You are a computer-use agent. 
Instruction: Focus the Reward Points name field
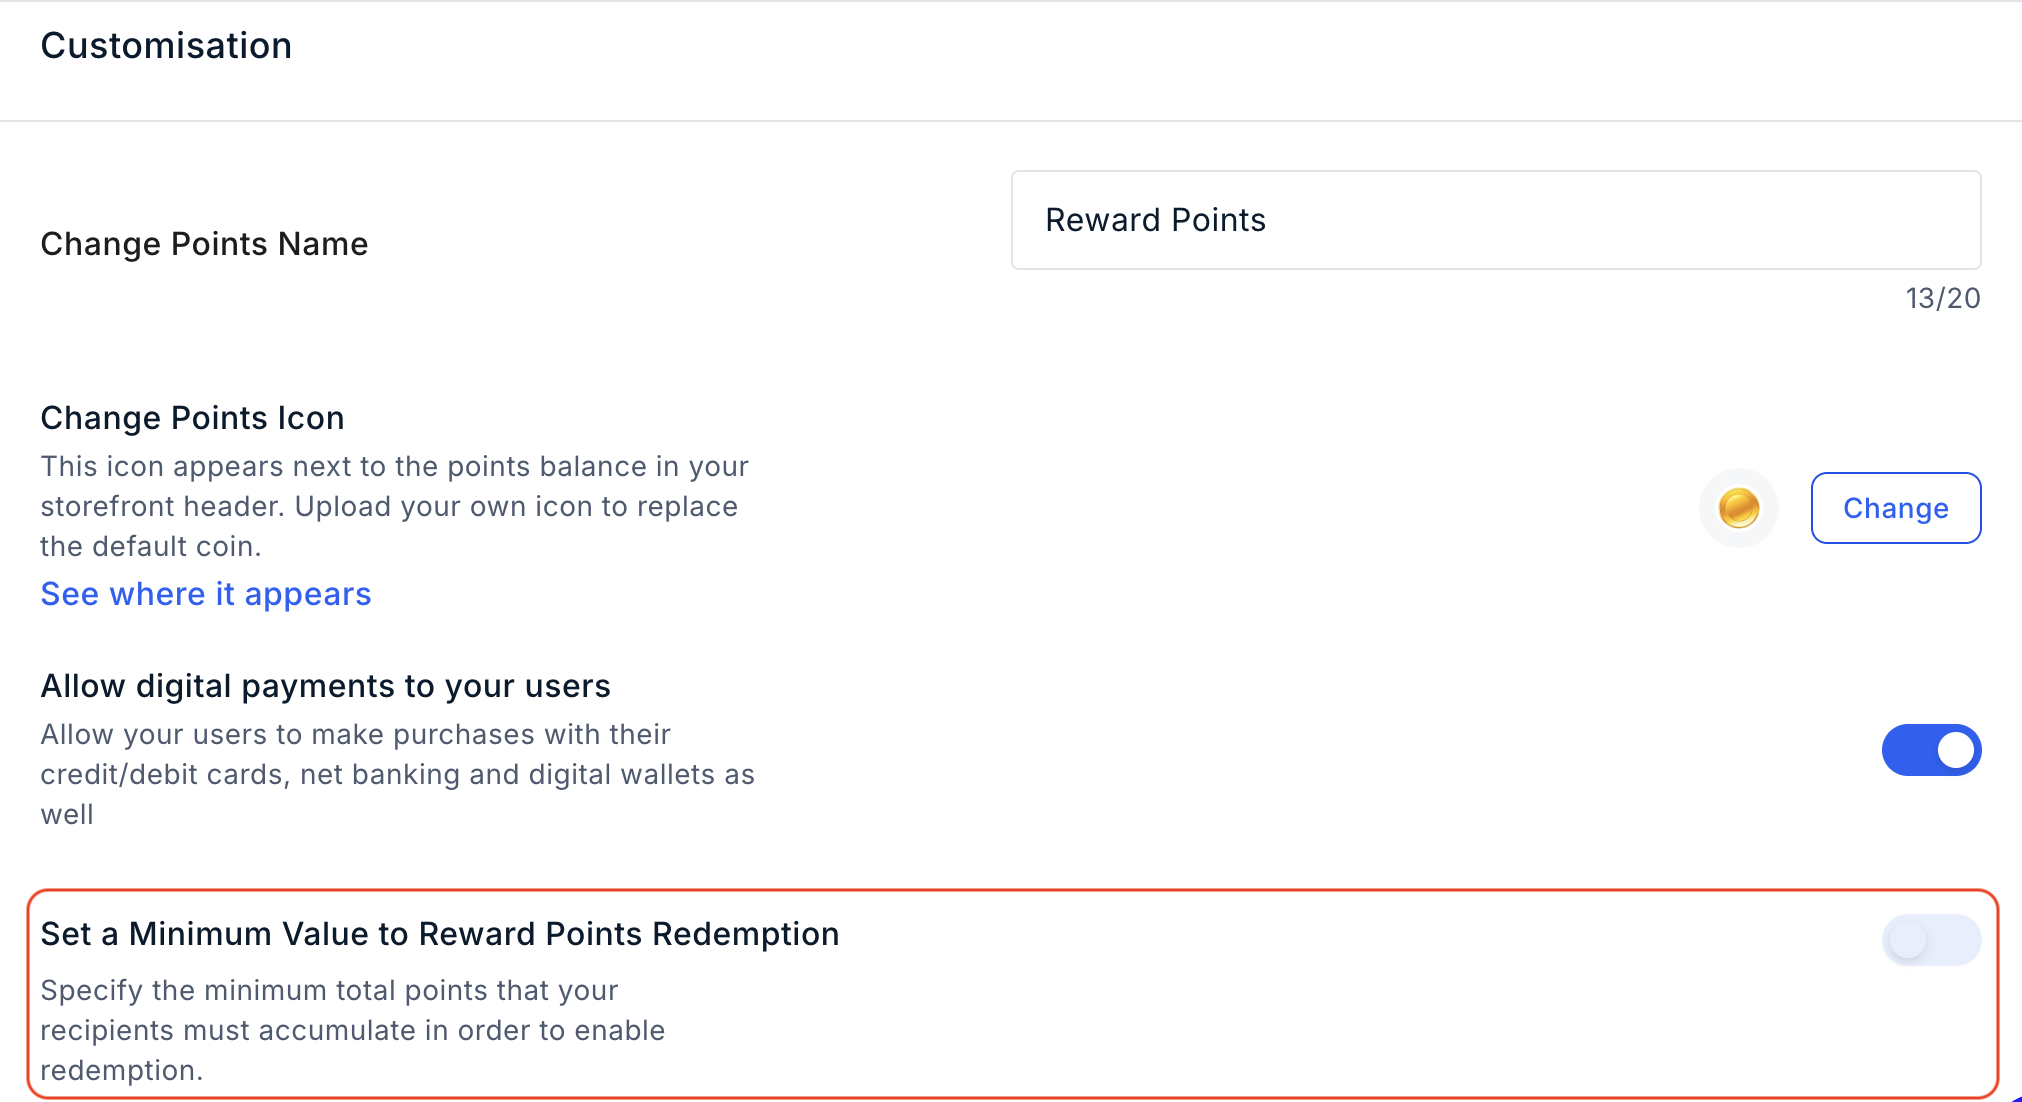[1496, 220]
